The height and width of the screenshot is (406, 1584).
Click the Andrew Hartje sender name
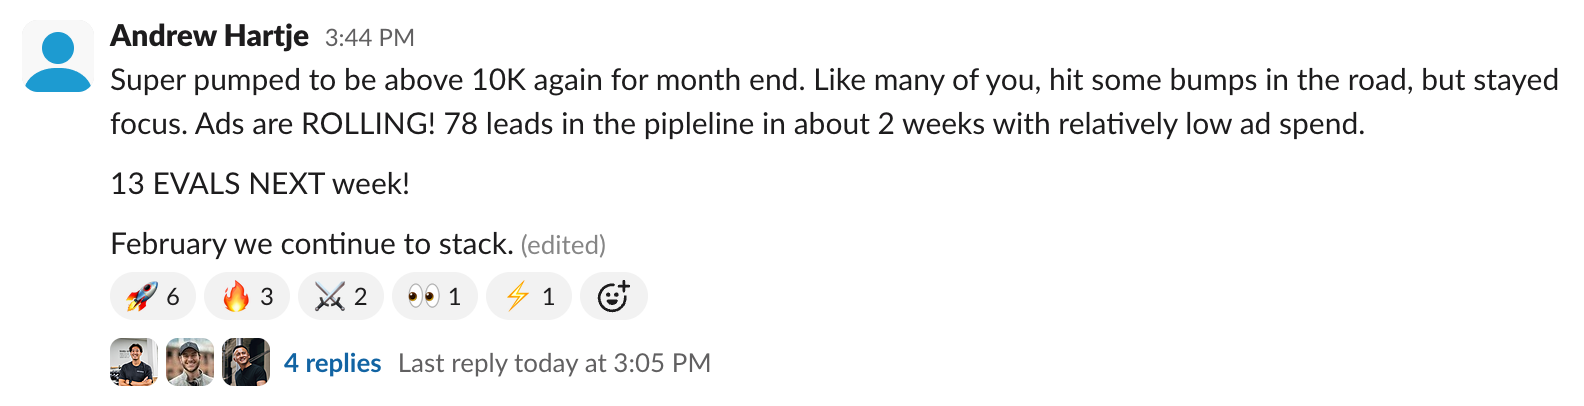pyautogui.click(x=209, y=36)
